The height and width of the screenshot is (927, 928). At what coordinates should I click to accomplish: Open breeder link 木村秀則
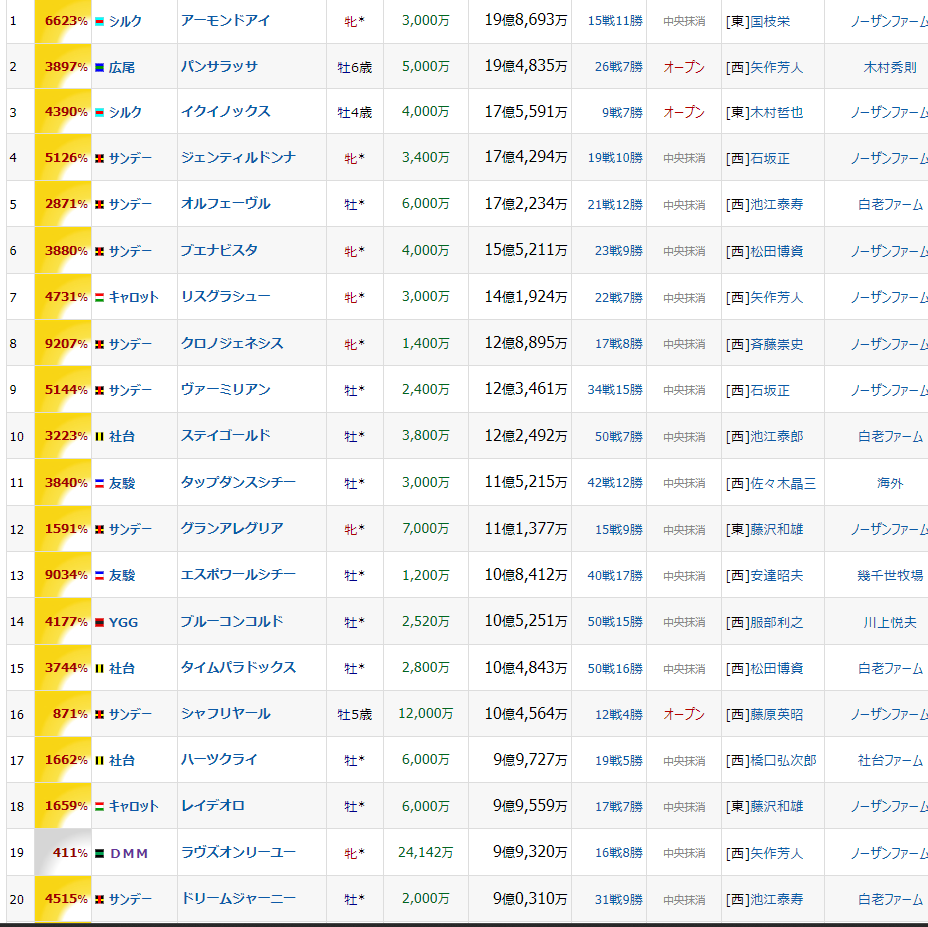coord(889,67)
